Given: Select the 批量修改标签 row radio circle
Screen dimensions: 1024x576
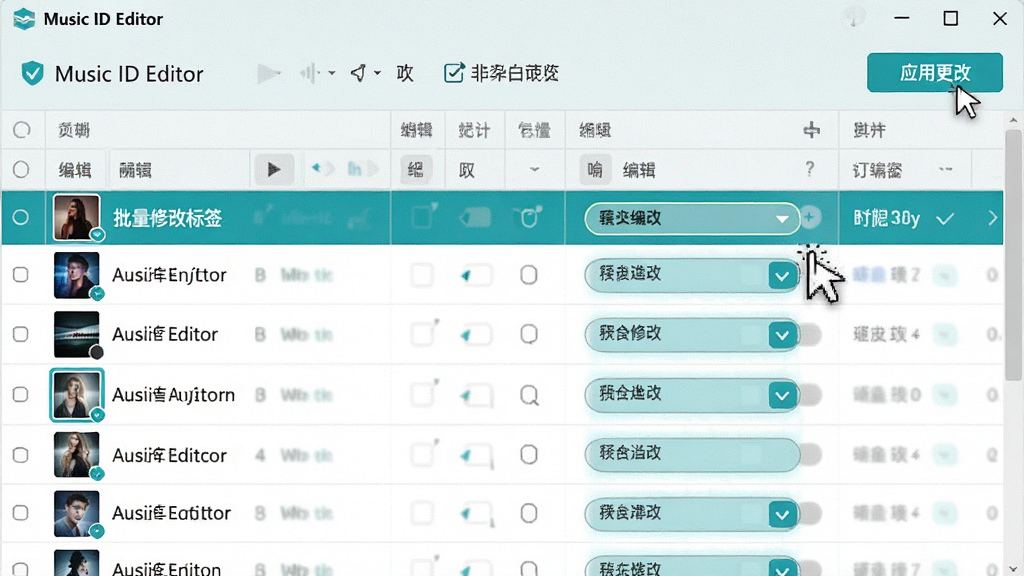Looking at the screenshot, I should pyautogui.click(x=21, y=217).
